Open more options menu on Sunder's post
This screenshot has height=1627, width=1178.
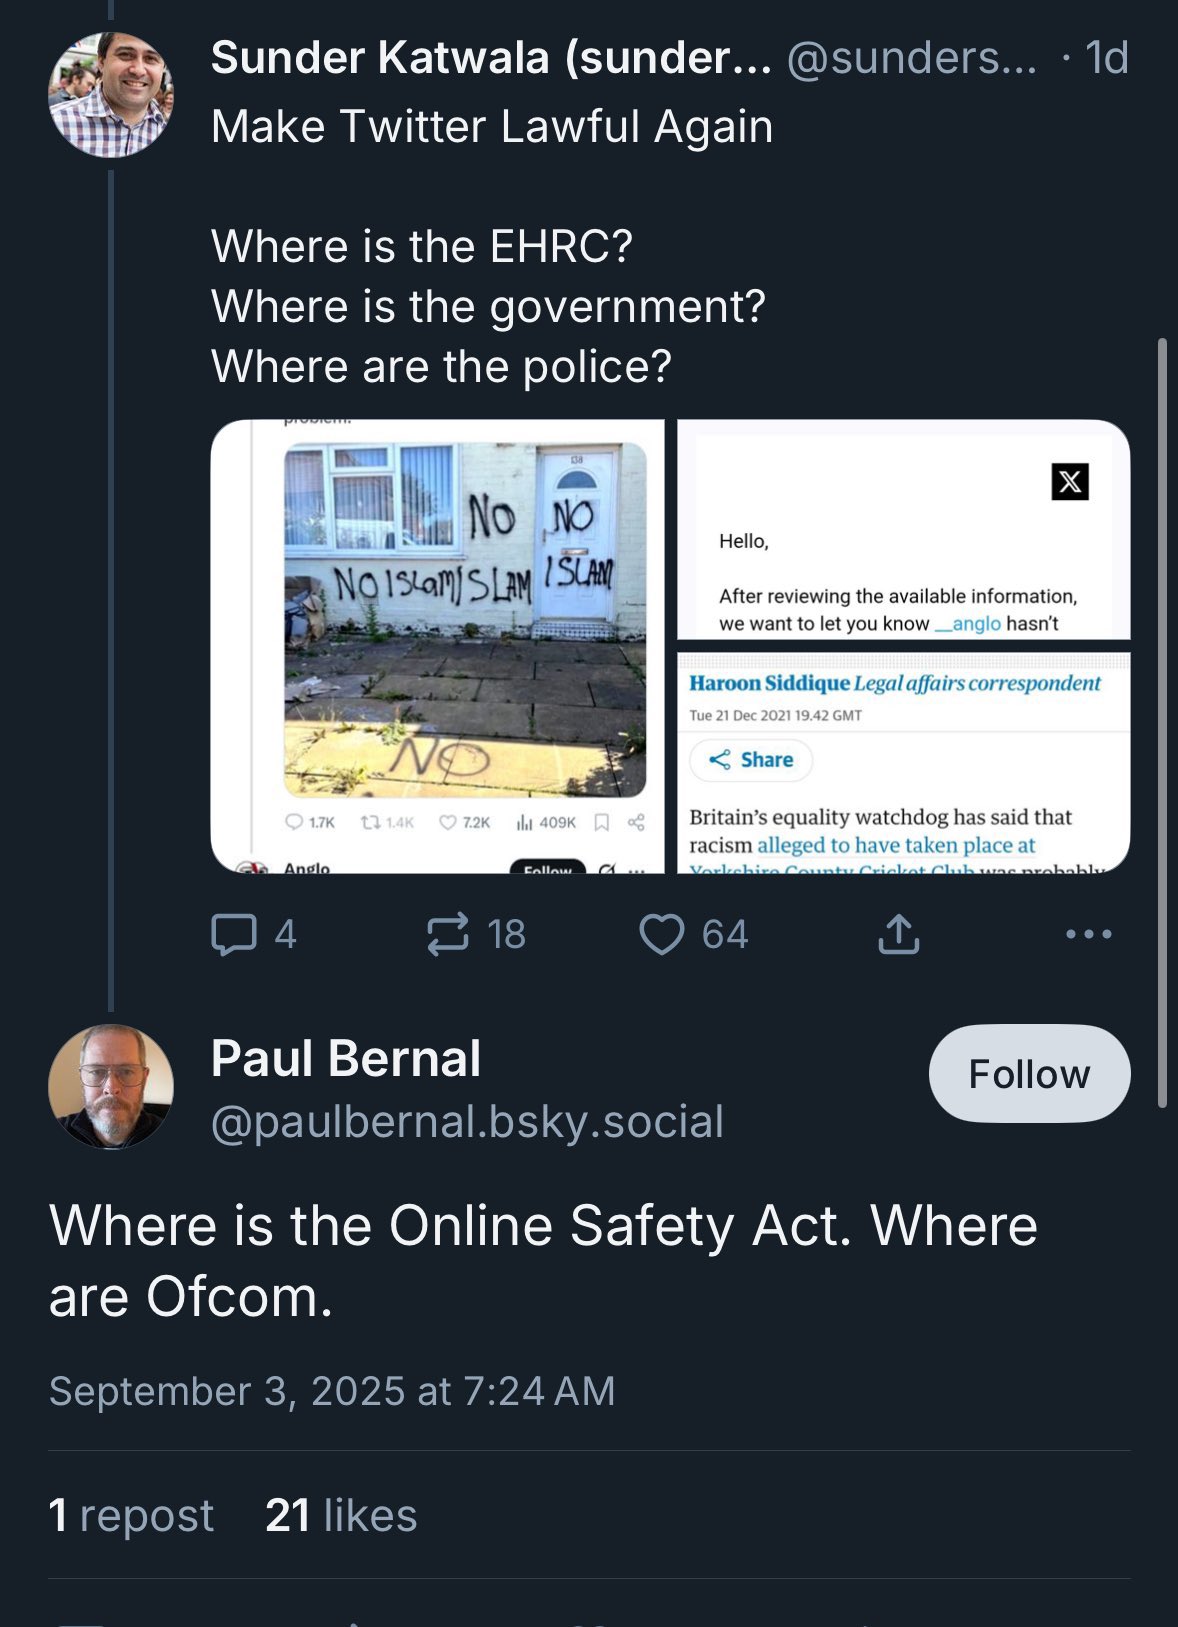1088,934
